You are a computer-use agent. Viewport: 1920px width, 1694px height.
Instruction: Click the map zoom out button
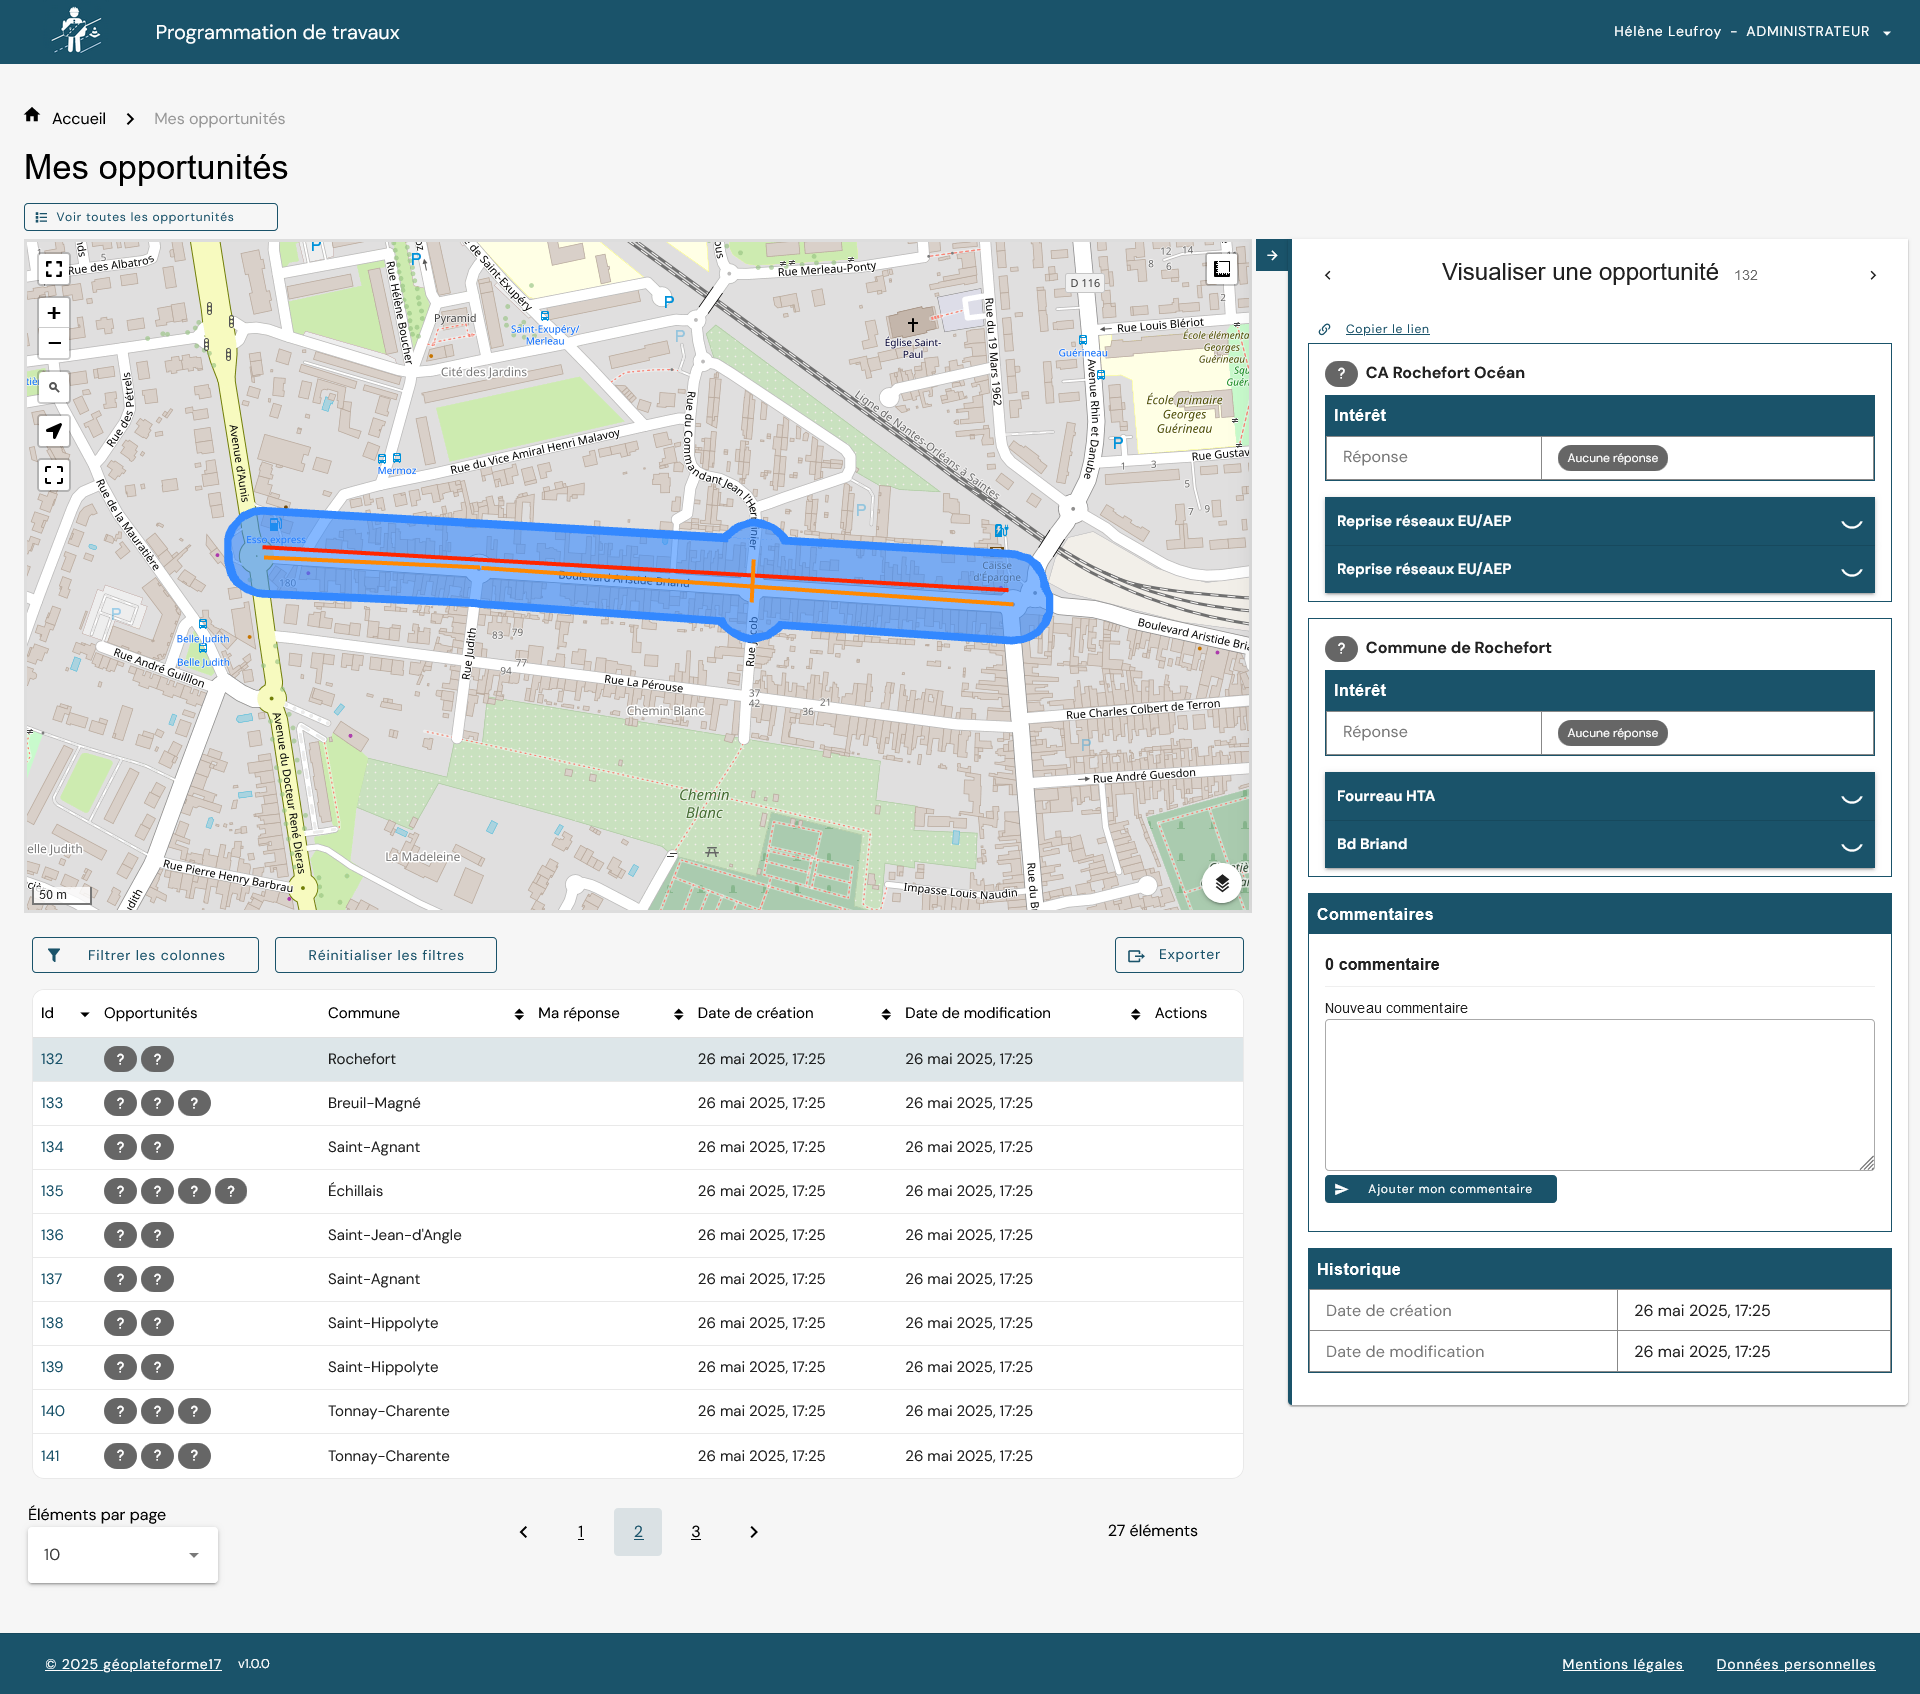click(x=54, y=343)
